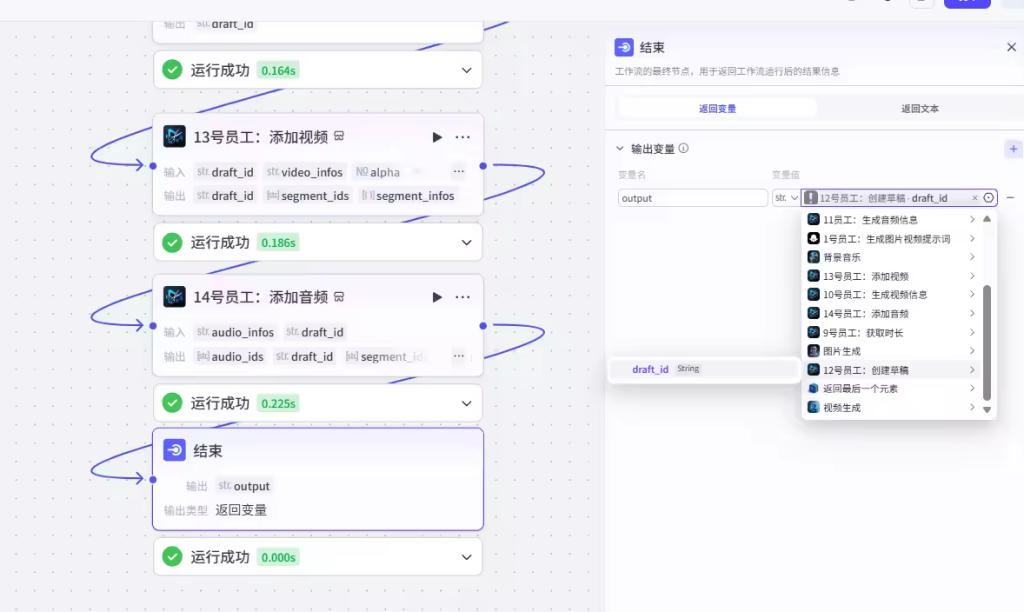Select 视频生成 in the variable dropdown
The image size is (1024, 612).
click(841, 408)
